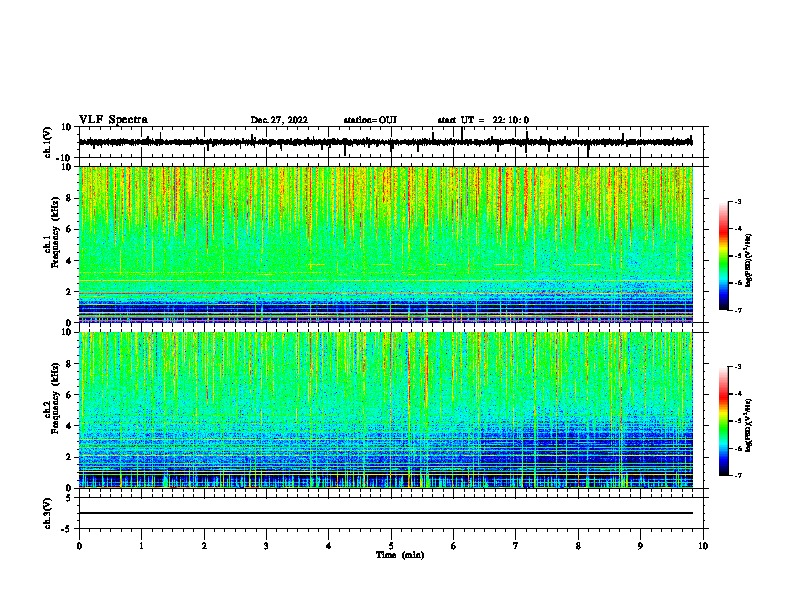
Task: Click the ch.1 spectrogram panel
Action: click(x=386, y=244)
